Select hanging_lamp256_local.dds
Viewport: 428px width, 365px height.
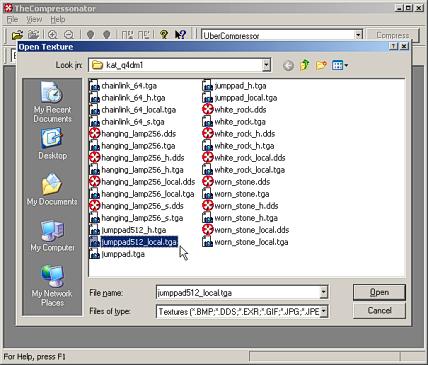148,182
